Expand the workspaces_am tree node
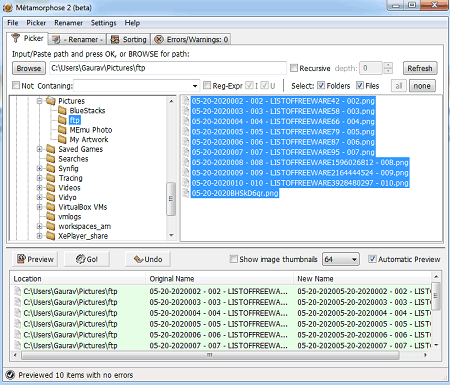The height and width of the screenshot is (385, 450). tap(39, 226)
